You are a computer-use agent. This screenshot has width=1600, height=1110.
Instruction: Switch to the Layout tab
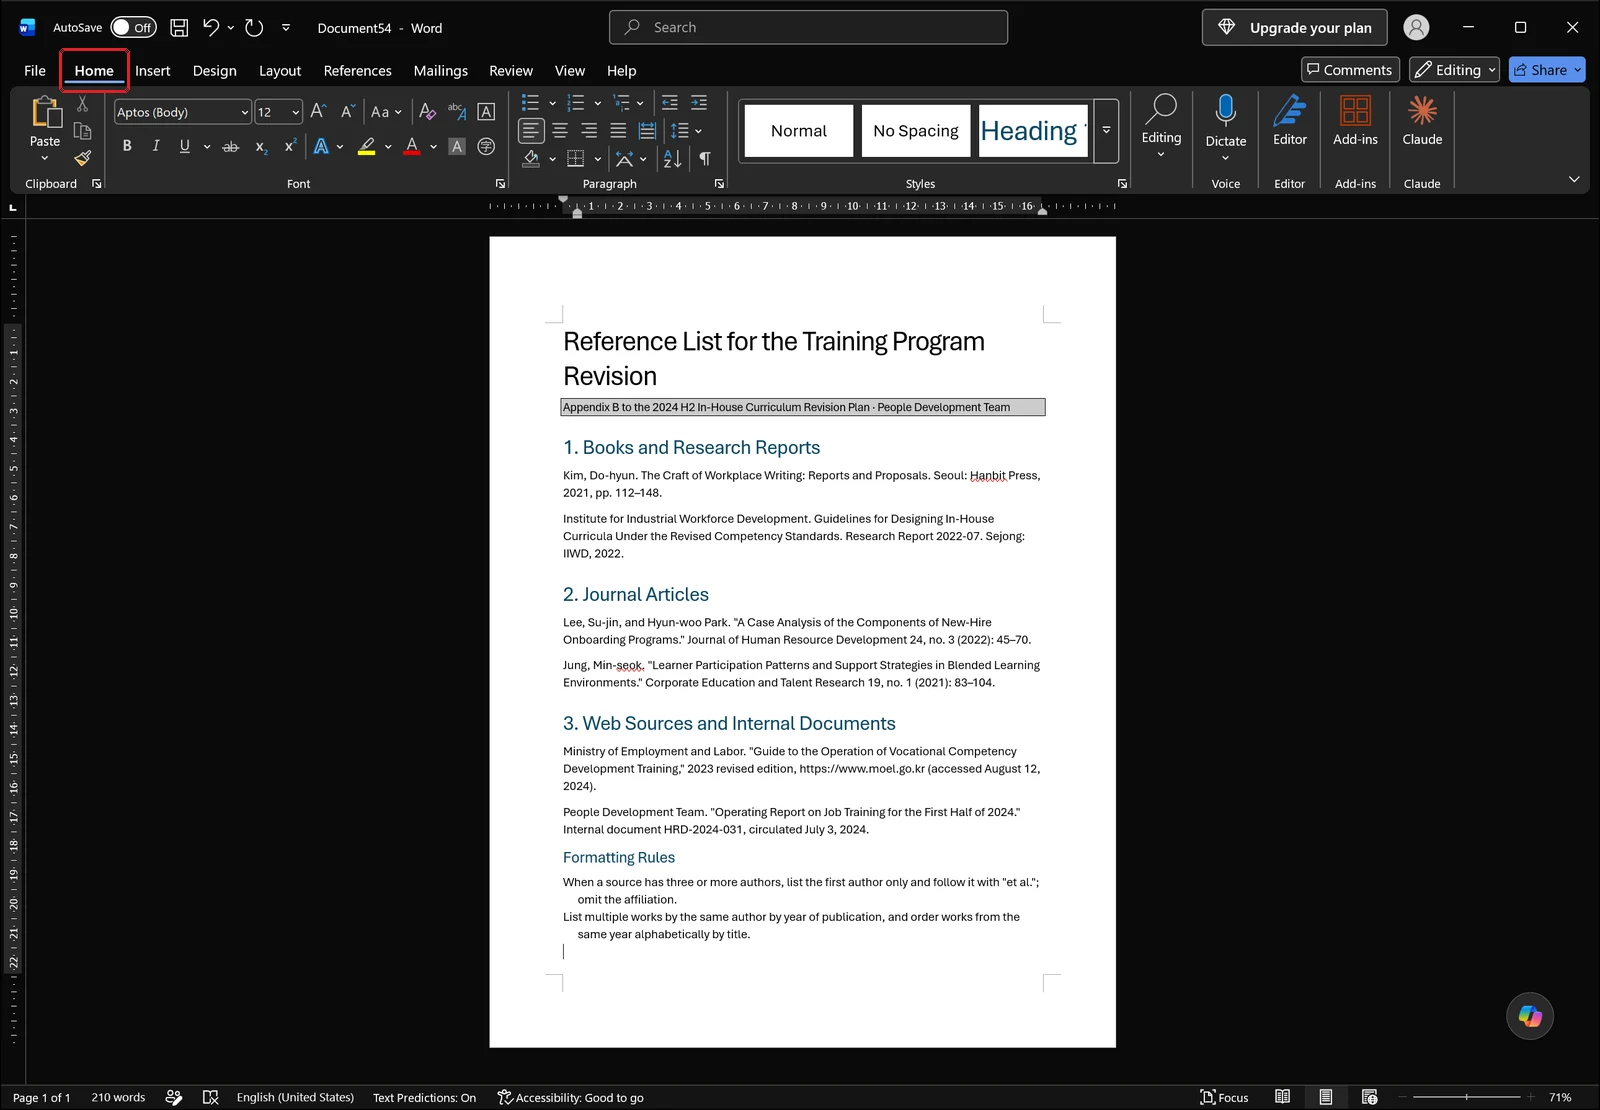(280, 71)
